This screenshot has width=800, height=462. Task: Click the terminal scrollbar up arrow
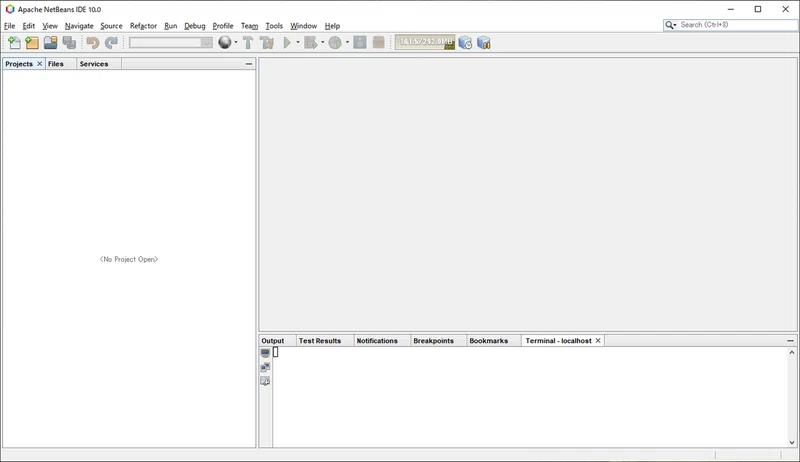[792, 352]
